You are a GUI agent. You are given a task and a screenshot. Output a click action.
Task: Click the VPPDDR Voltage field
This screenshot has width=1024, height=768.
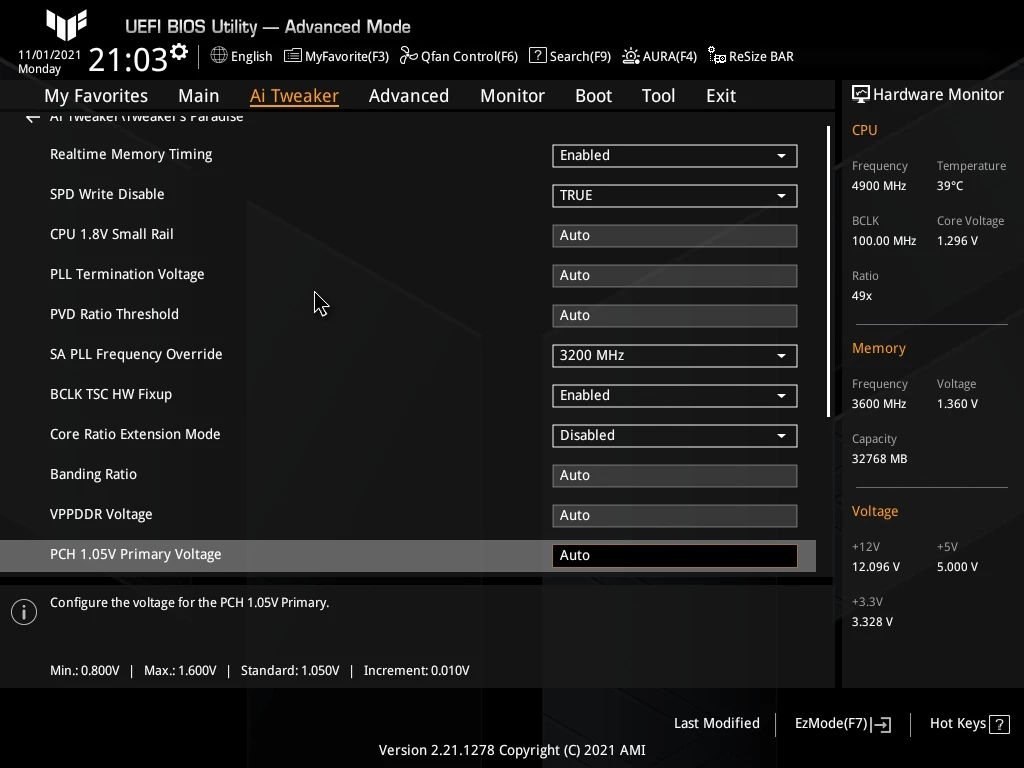(675, 515)
